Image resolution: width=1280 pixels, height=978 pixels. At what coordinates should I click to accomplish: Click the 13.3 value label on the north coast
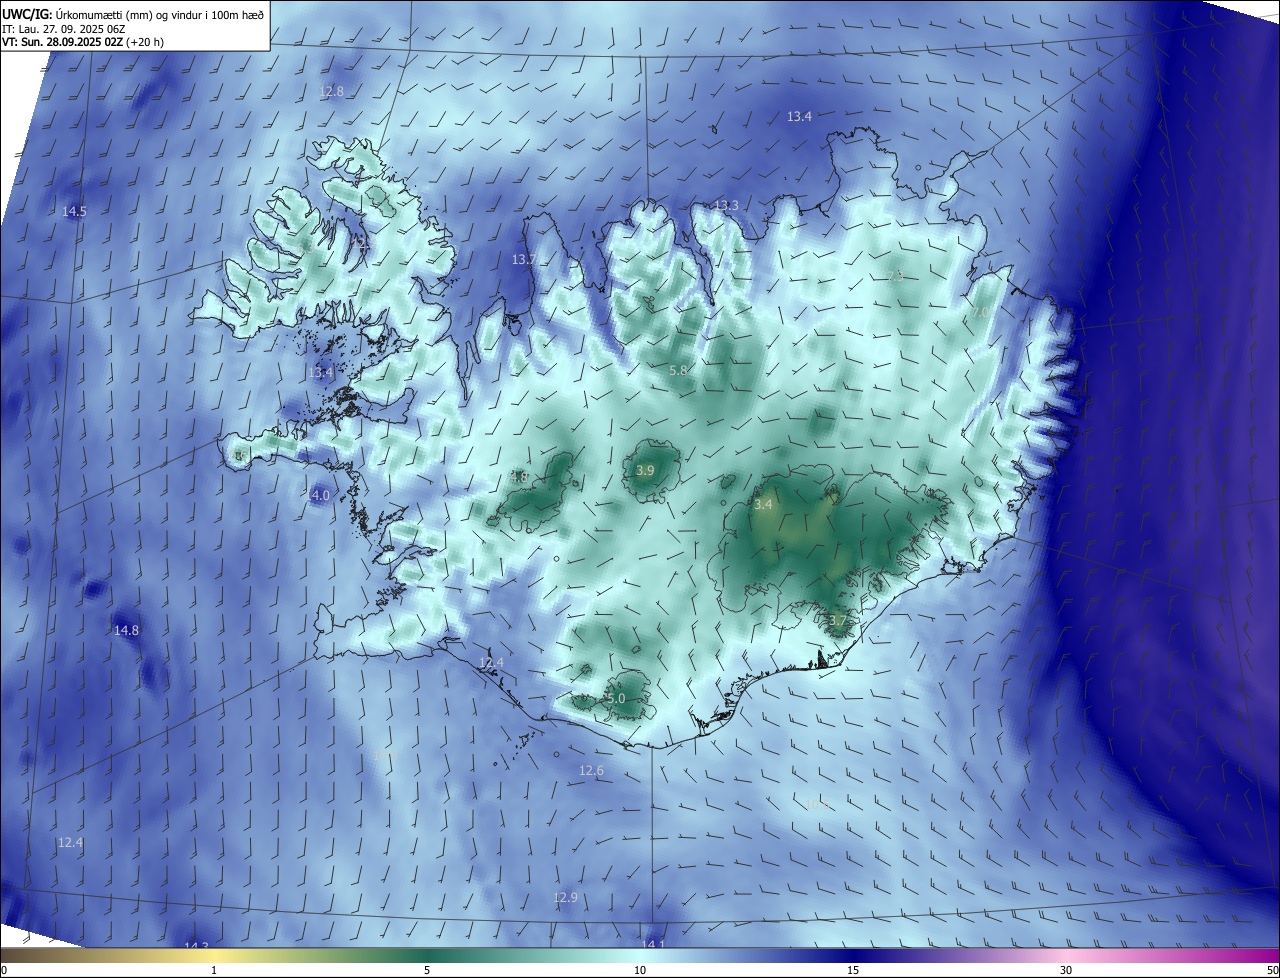pos(726,205)
